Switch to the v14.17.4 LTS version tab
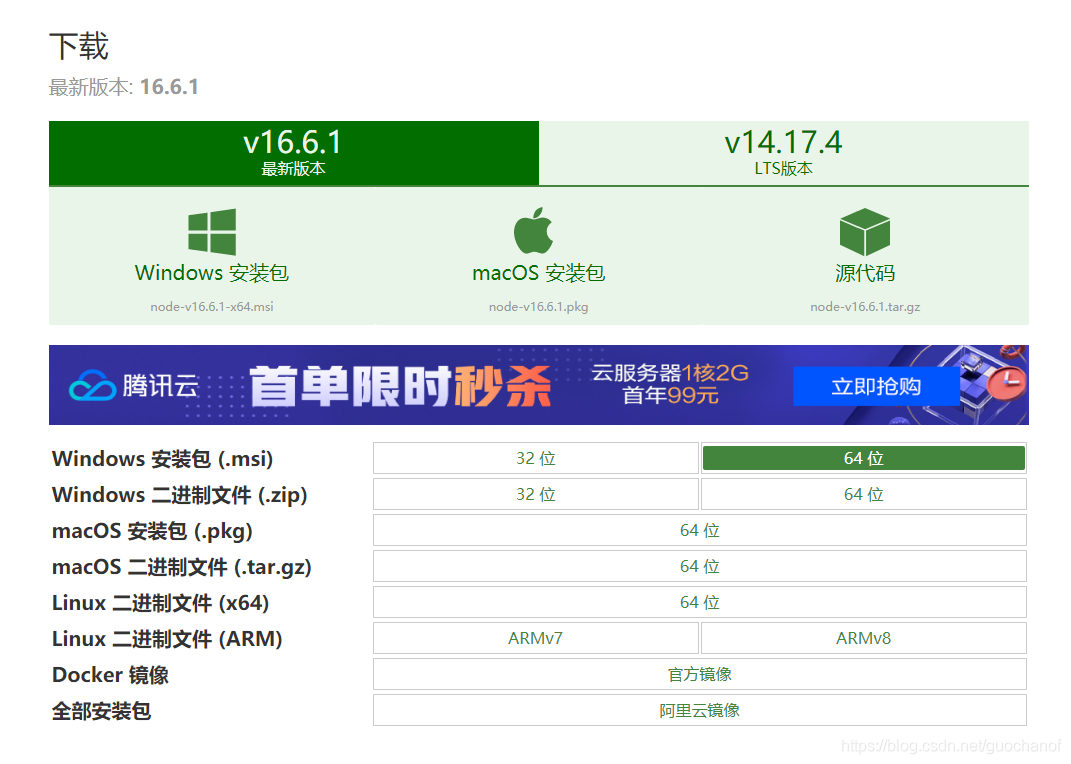The image size is (1071, 764). click(x=783, y=153)
